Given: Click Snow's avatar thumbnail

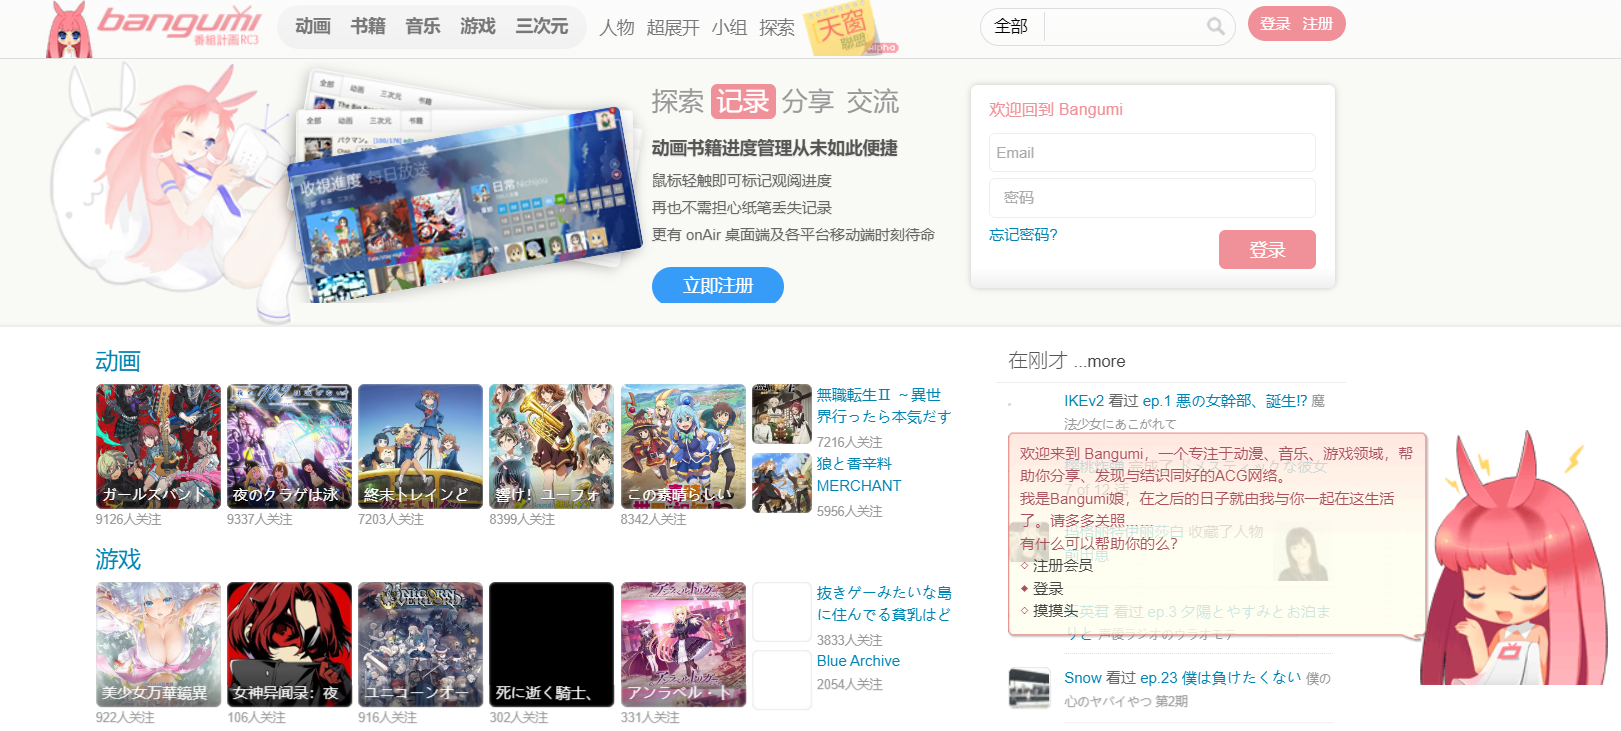Looking at the screenshot, I should tap(1029, 688).
